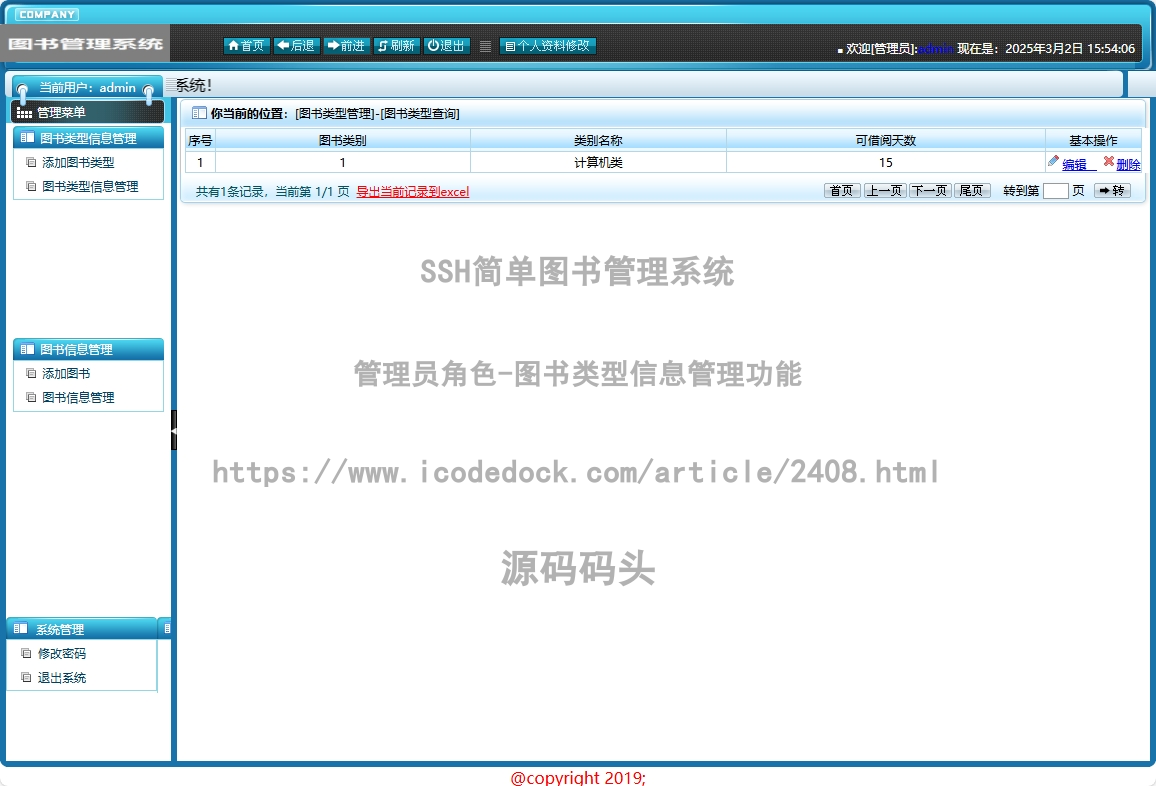Click the page number input field
The width and height of the screenshot is (1156, 786).
click(1055, 191)
